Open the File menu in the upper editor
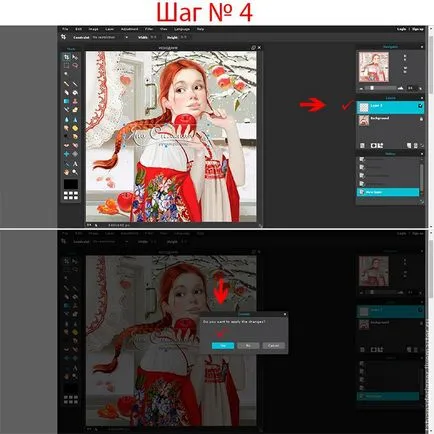434x434 pixels. 65,29
